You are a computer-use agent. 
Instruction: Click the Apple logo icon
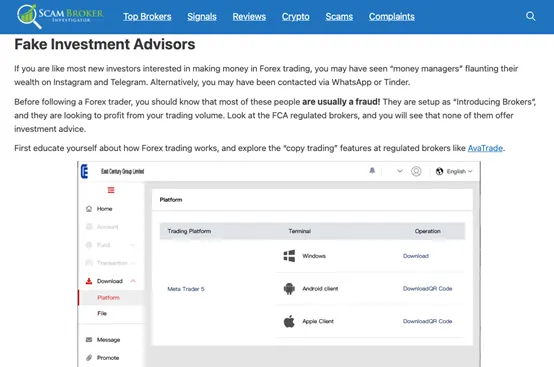pos(289,321)
